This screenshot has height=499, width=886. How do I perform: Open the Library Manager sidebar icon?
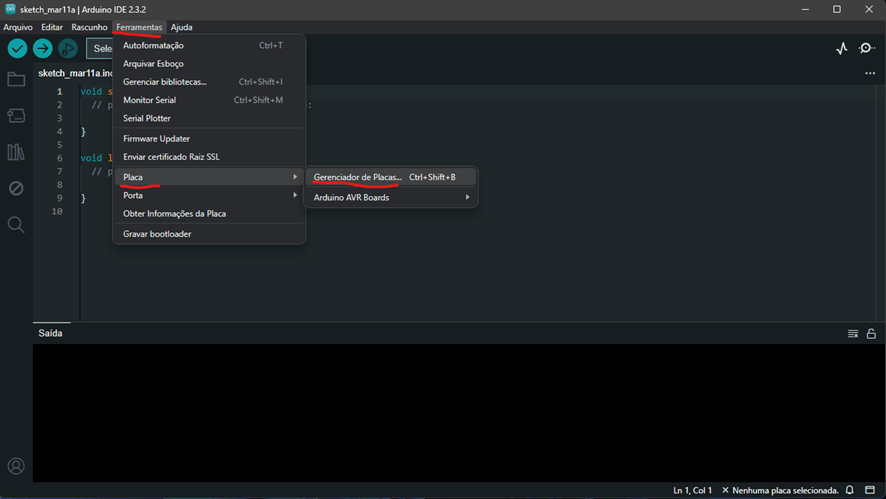[16, 152]
